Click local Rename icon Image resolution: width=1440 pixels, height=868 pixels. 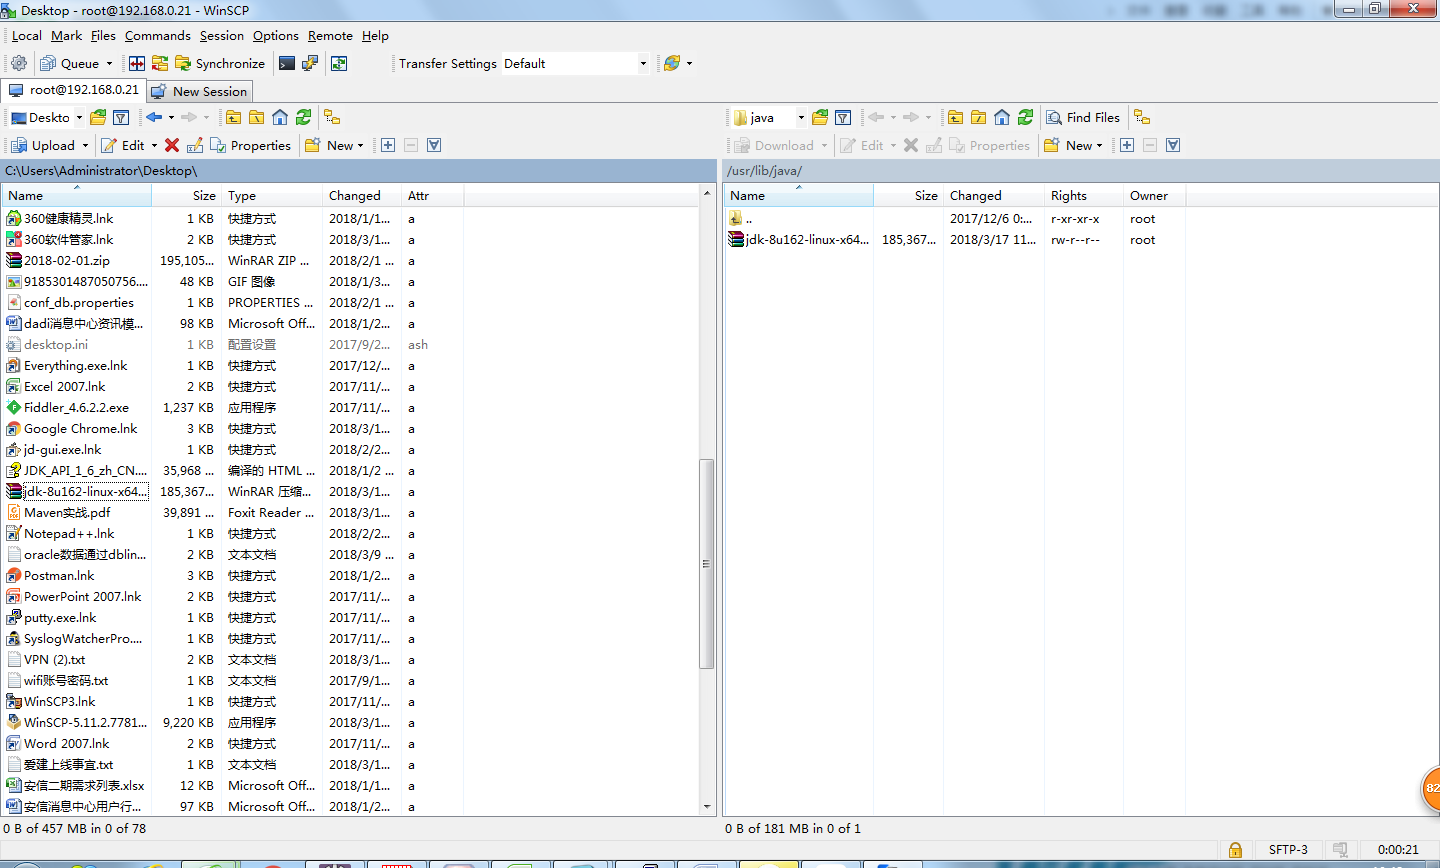(195, 145)
